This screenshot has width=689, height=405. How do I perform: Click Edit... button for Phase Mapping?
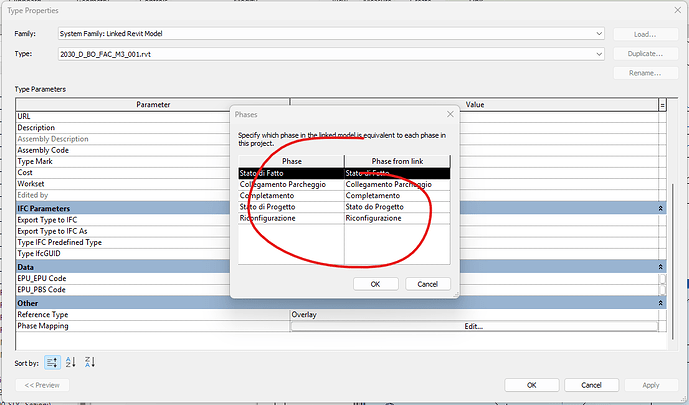pyautogui.click(x=474, y=326)
